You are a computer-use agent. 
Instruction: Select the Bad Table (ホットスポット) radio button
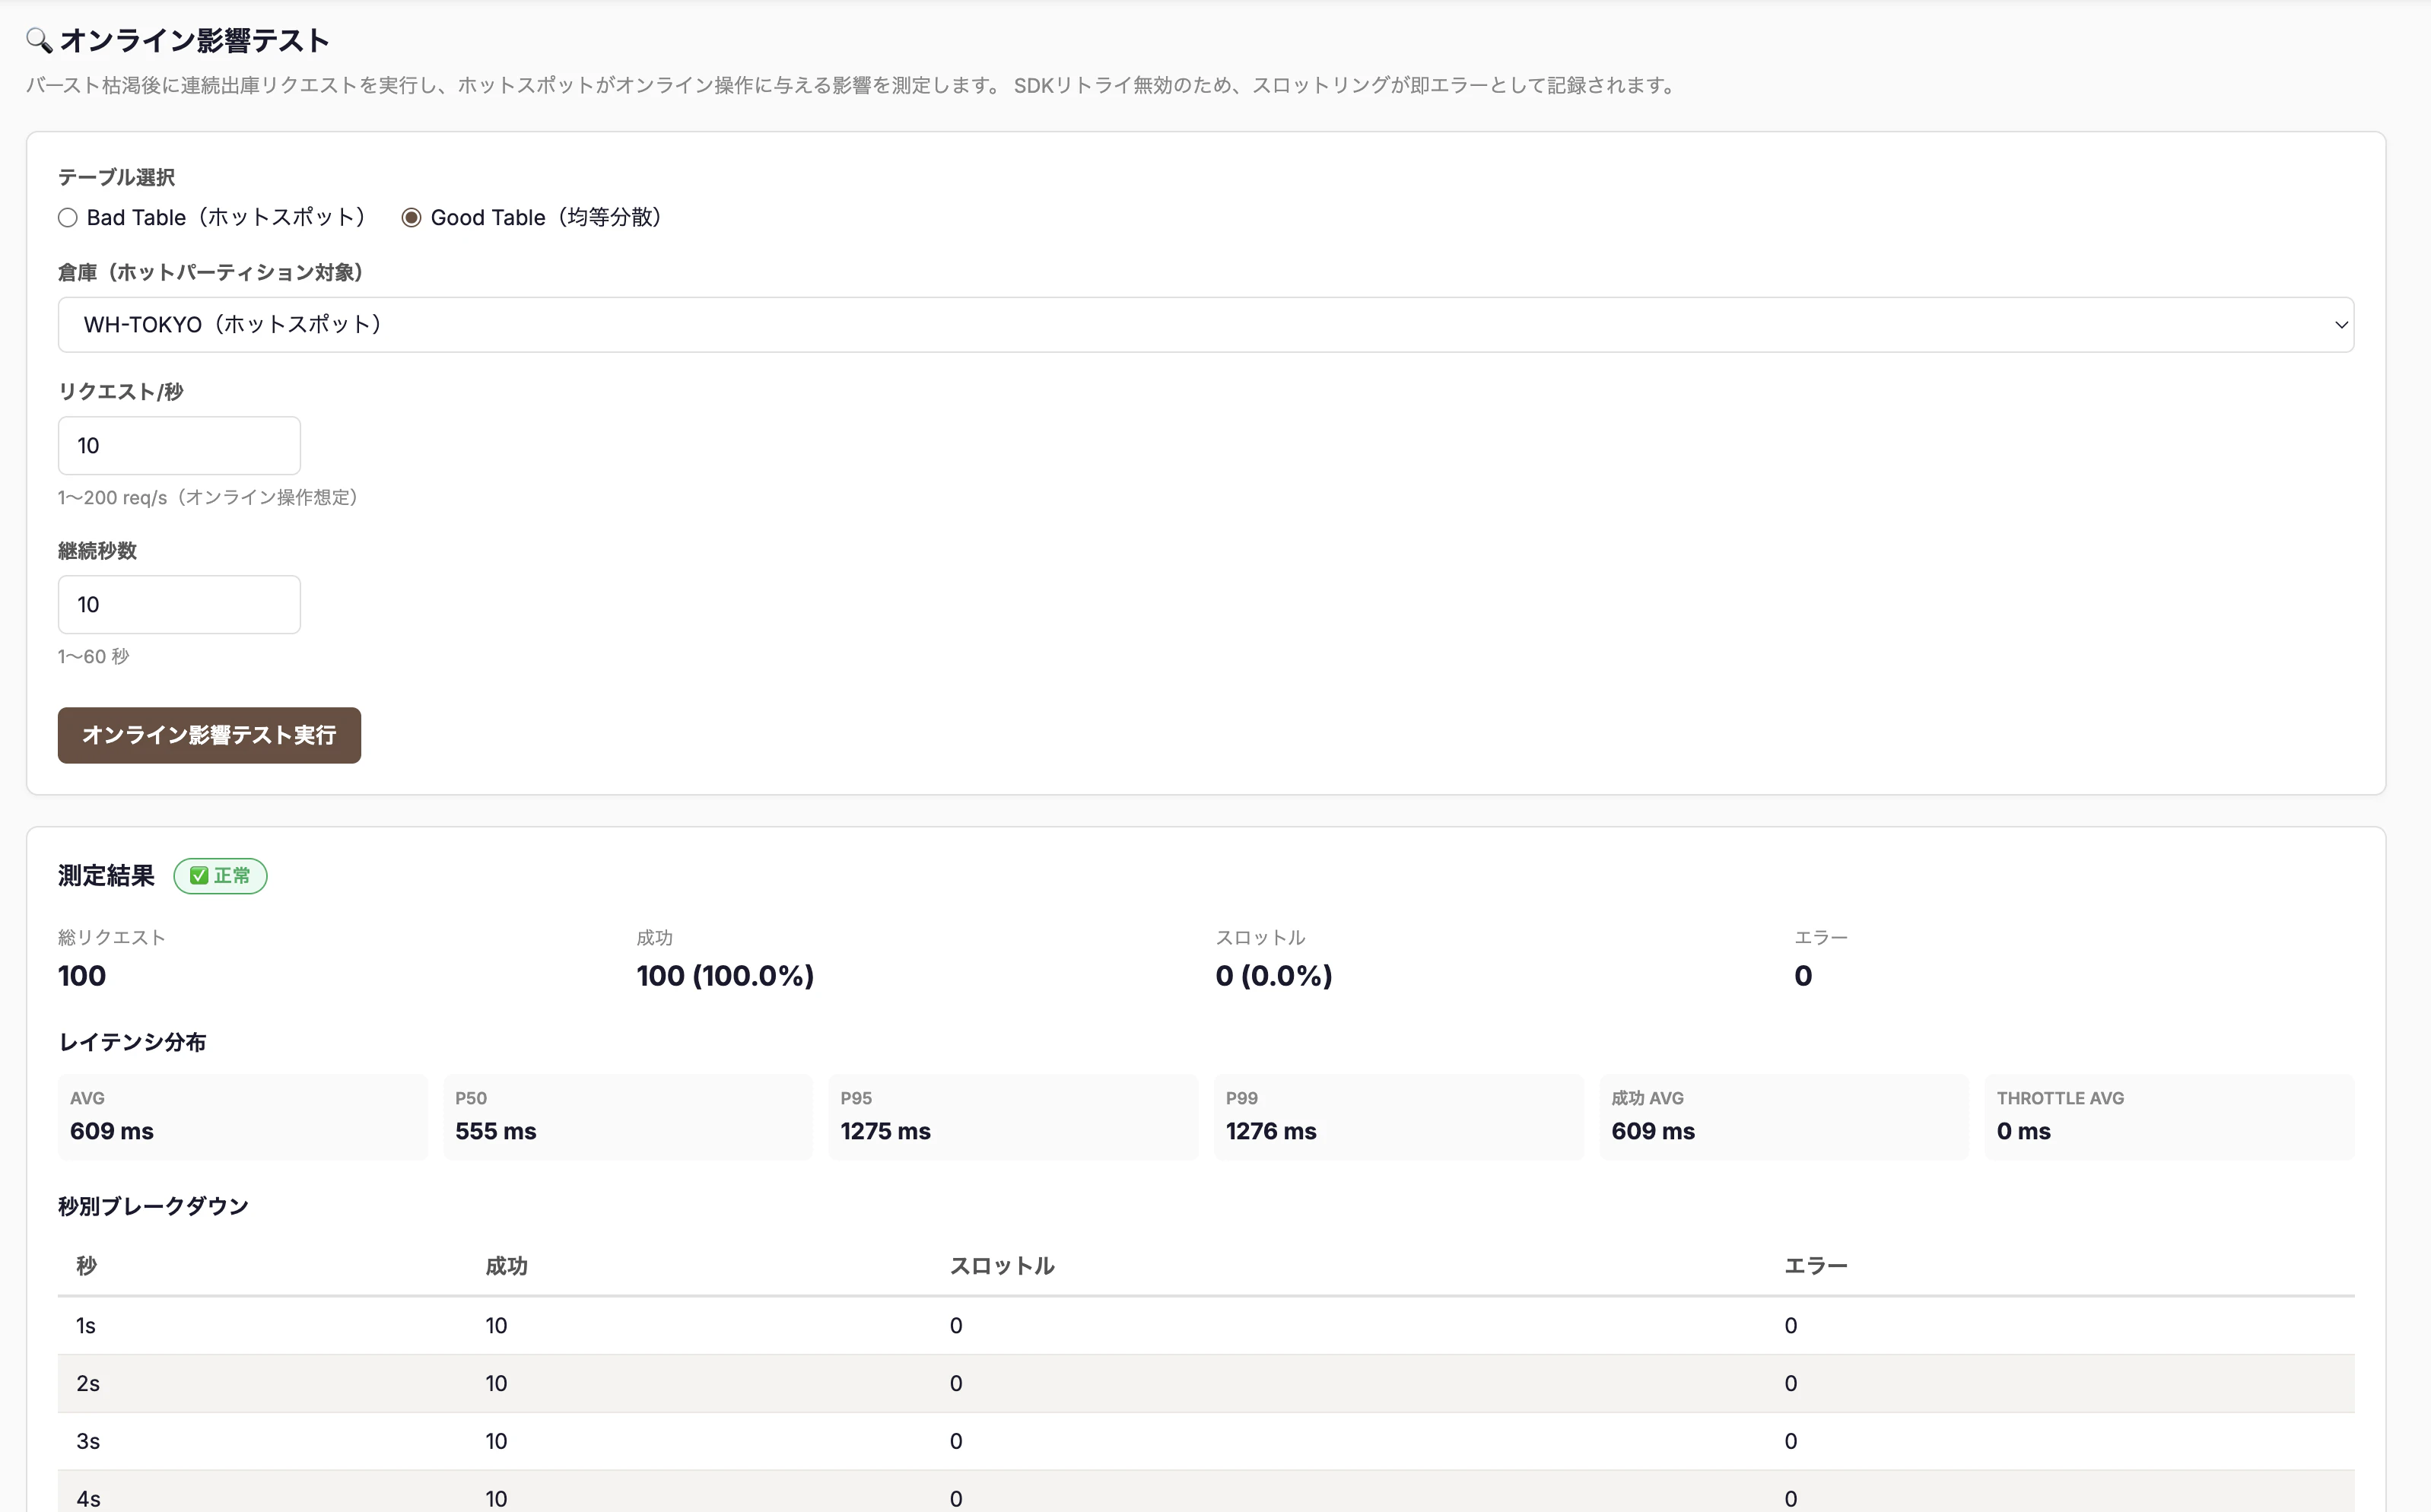tap(68, 218)
